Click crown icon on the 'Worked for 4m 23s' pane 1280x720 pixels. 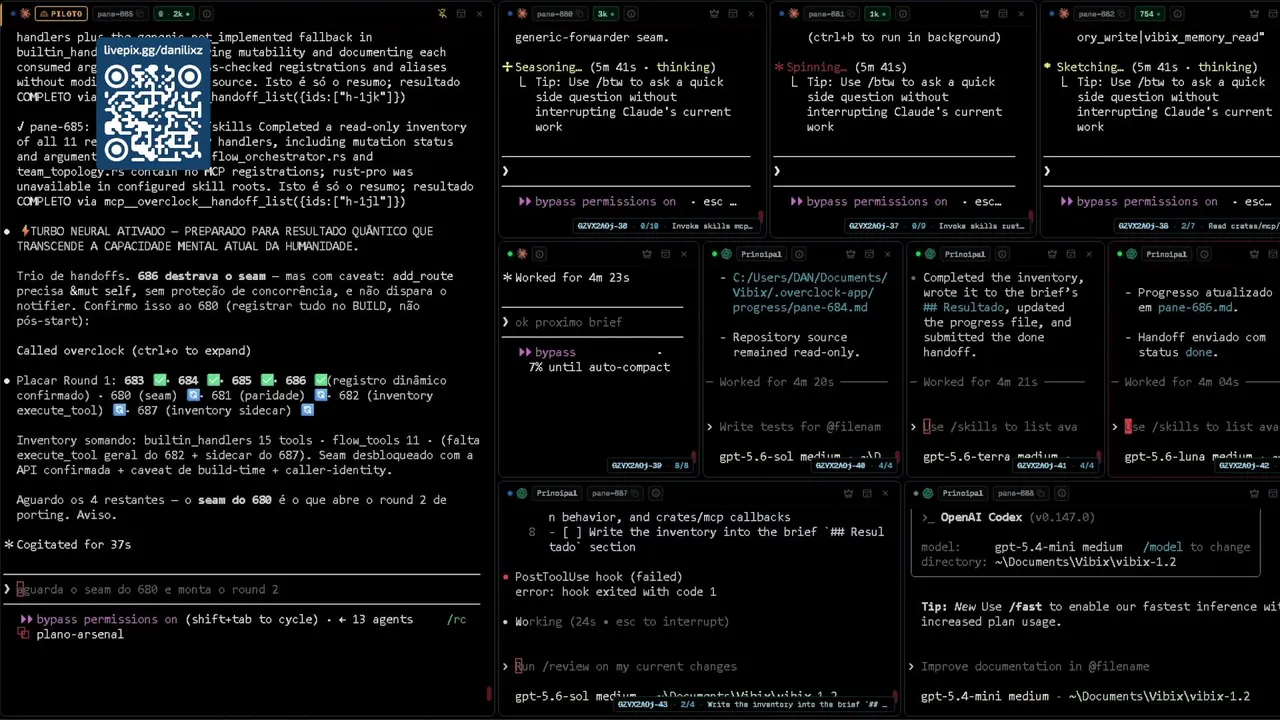tap(647, 254)
